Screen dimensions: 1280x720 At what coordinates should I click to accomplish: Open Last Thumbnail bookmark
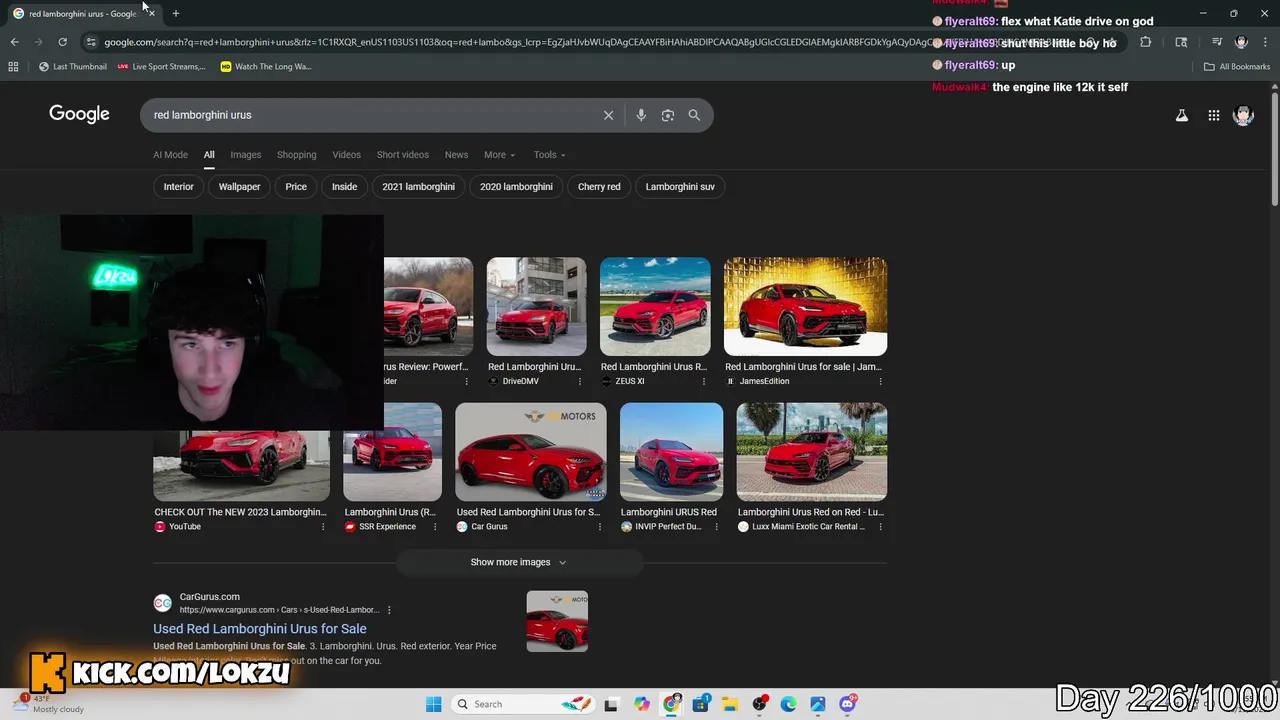[x=73, y=67]
